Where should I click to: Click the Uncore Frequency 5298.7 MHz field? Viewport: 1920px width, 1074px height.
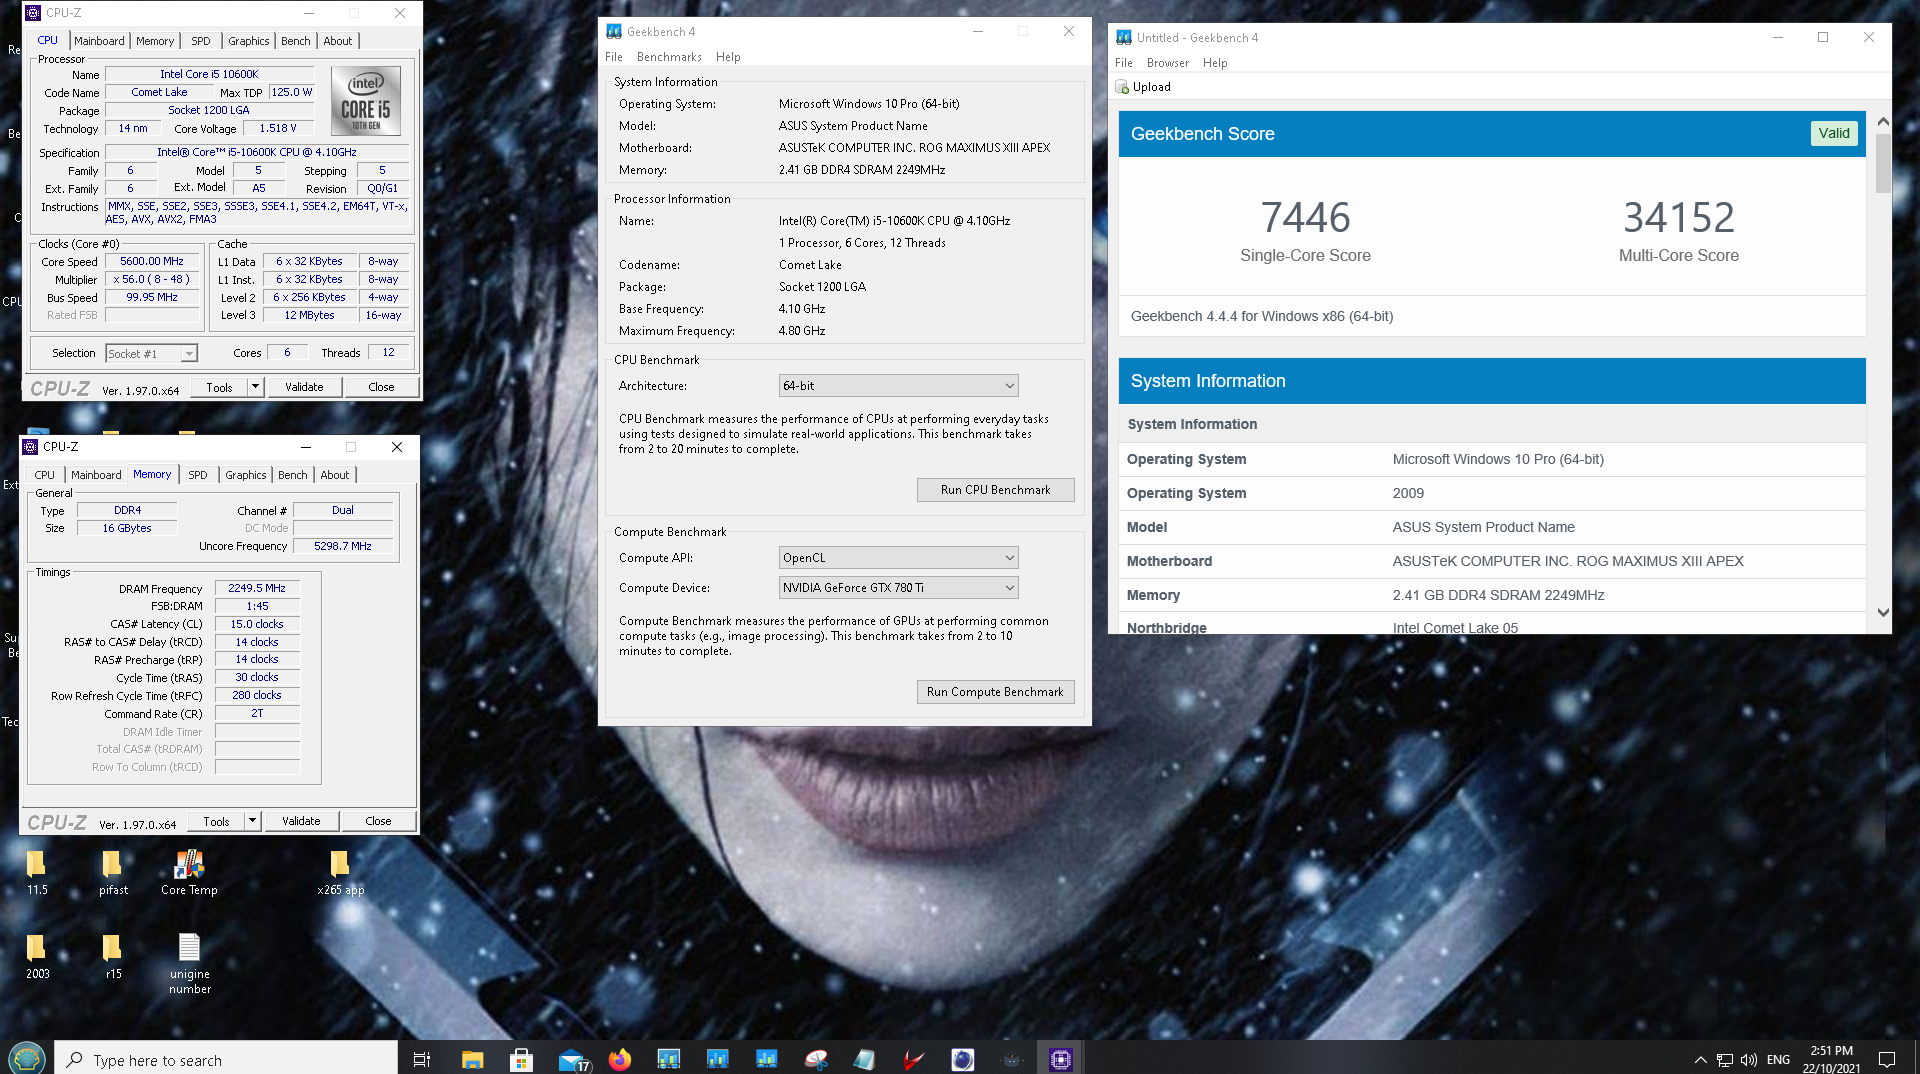343,546
